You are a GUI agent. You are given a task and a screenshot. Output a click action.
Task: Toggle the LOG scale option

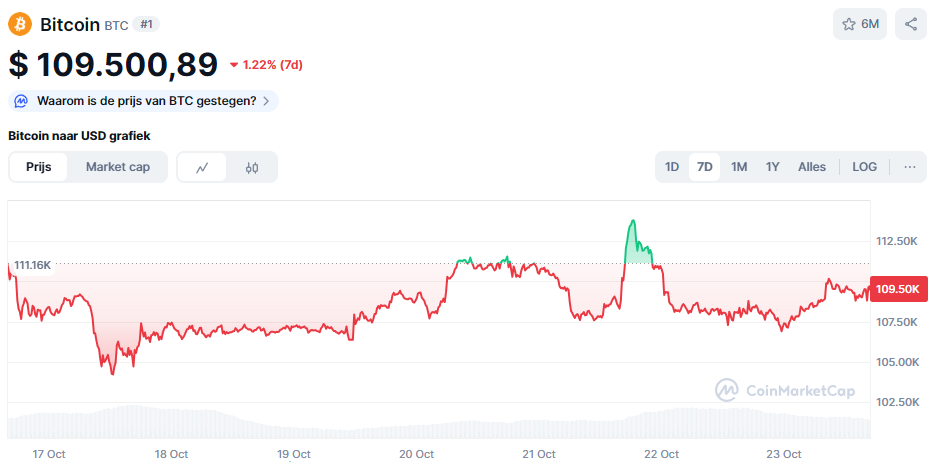[864, 167]
